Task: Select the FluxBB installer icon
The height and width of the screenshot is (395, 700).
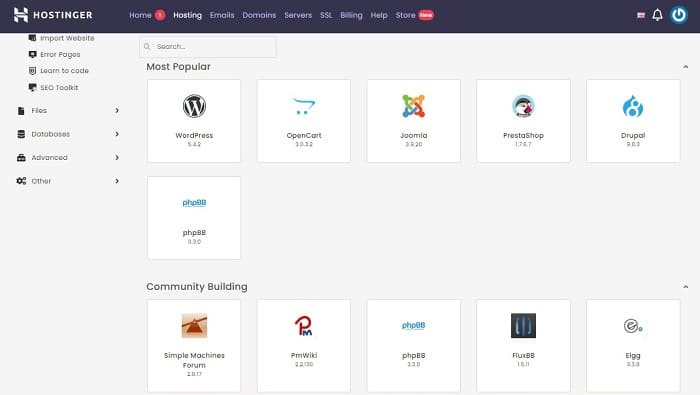Action: click(523, 325)
